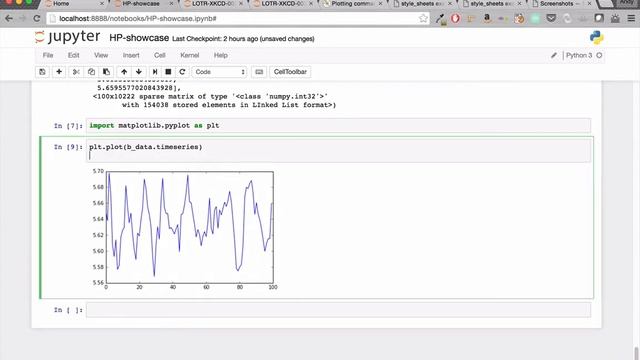Close the HP-showcase browser tab
Viewport: 640px width, 360px height.
pos(171,4)
